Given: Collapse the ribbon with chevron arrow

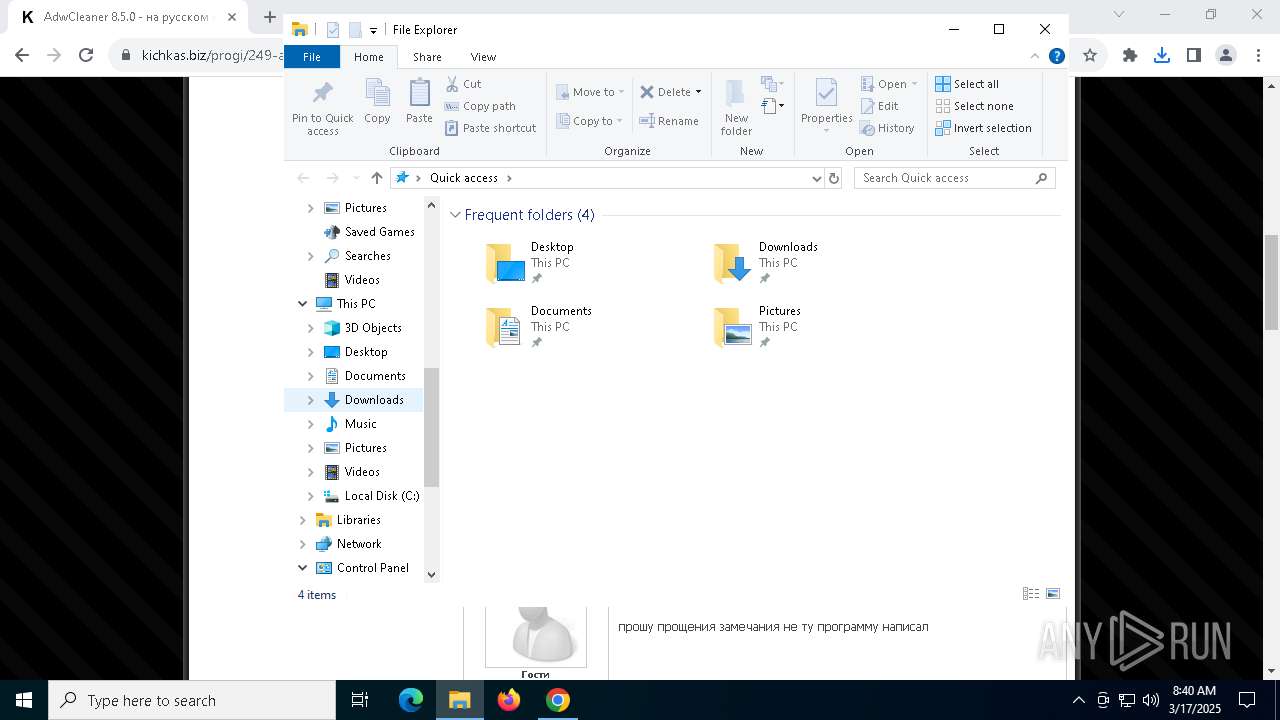Looking at the screenshot, I should [1035, 56].
